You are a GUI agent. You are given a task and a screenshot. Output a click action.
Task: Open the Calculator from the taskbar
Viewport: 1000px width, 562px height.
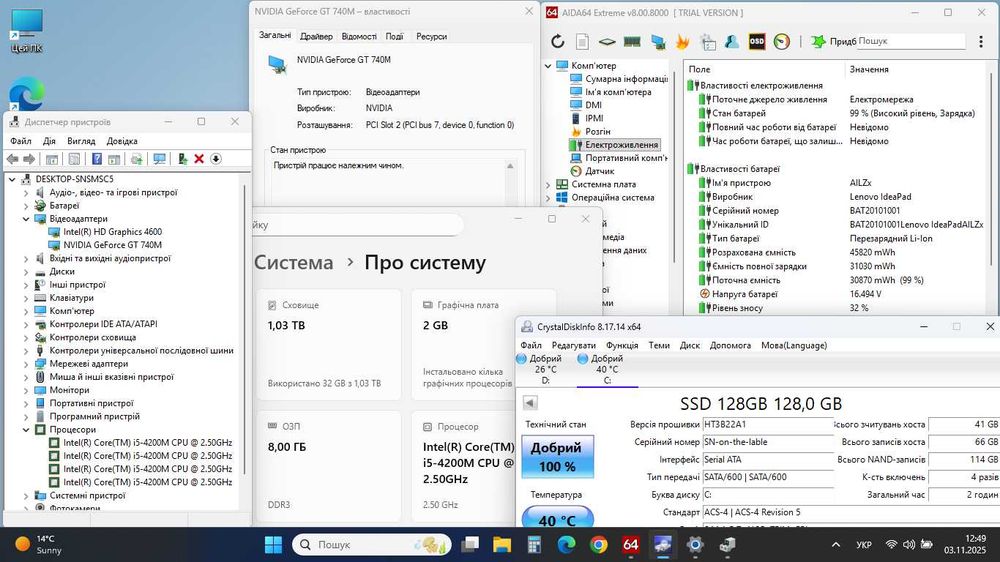click(x=534, y=545)
